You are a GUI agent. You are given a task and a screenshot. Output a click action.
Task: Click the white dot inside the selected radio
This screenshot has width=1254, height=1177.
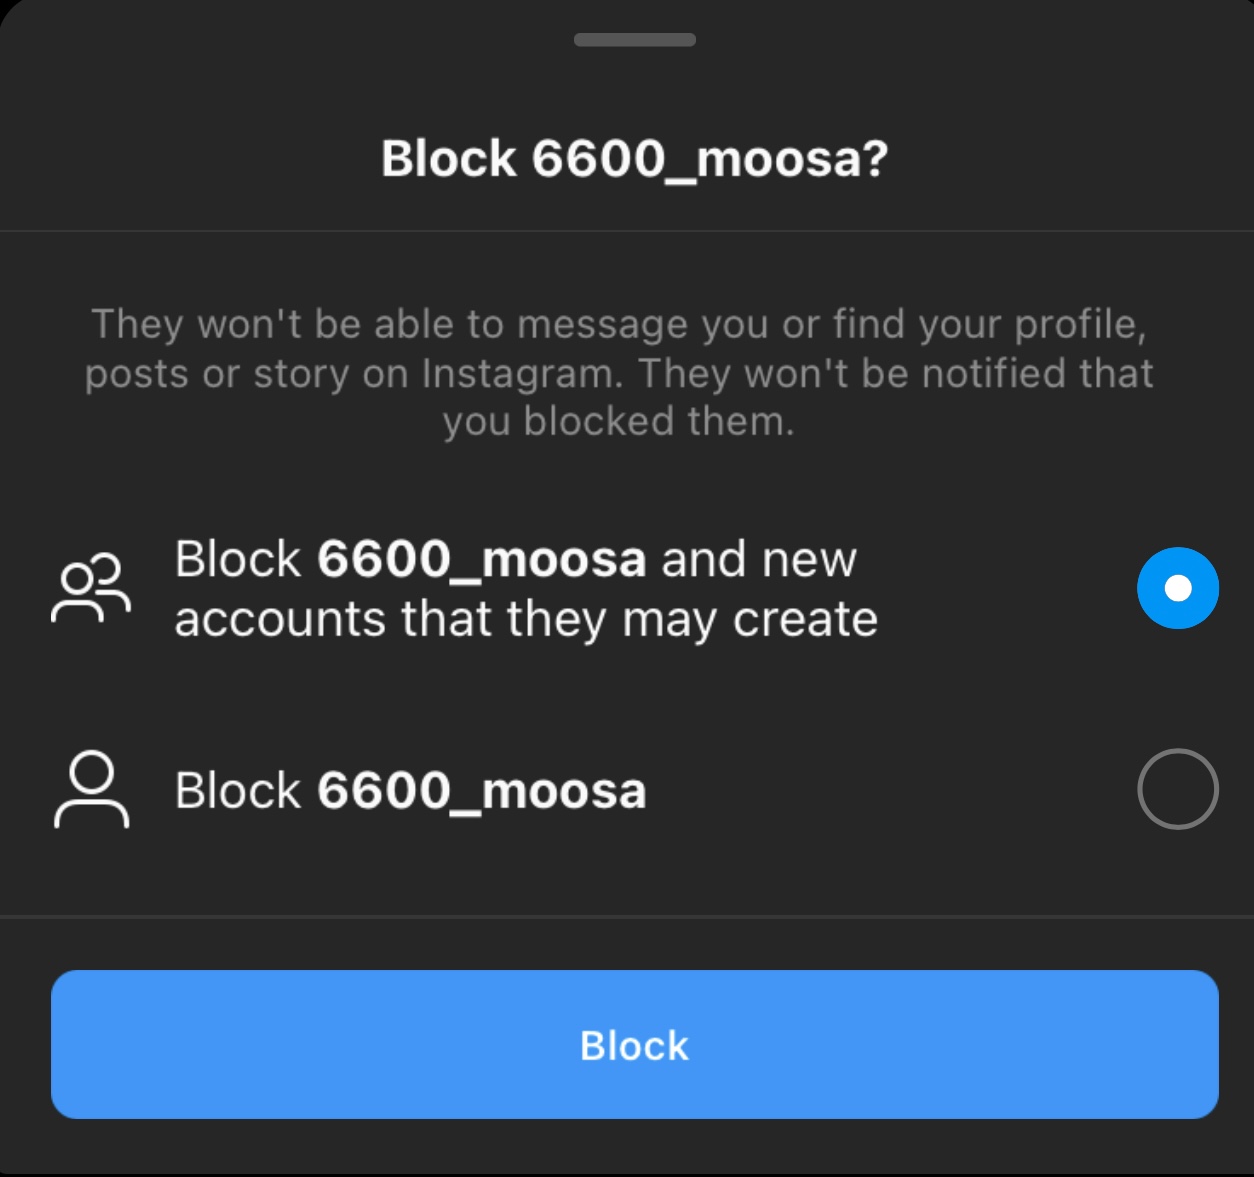[1178, 588]
